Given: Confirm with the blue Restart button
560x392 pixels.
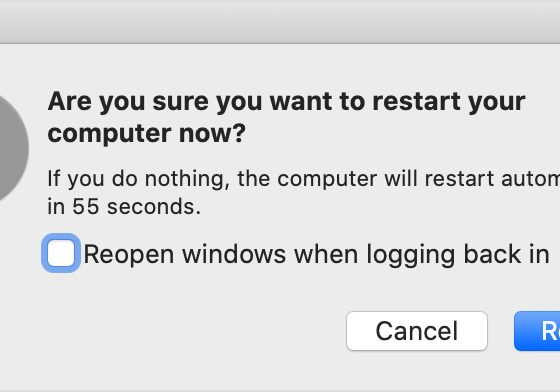Looking at the screenshot, I should [x=537, y=331].
